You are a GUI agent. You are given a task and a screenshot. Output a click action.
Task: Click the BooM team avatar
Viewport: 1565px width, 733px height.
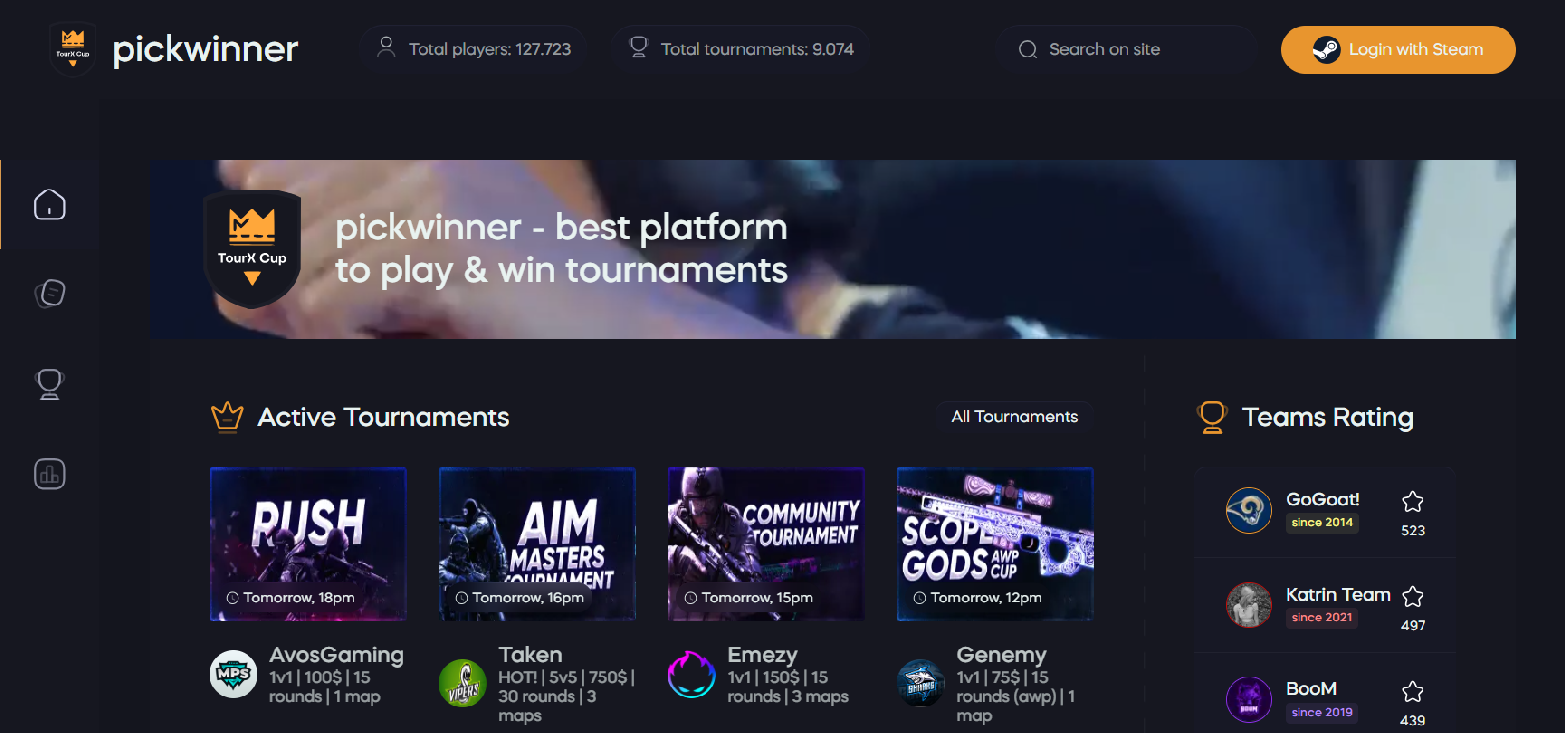click(1249, 700)
